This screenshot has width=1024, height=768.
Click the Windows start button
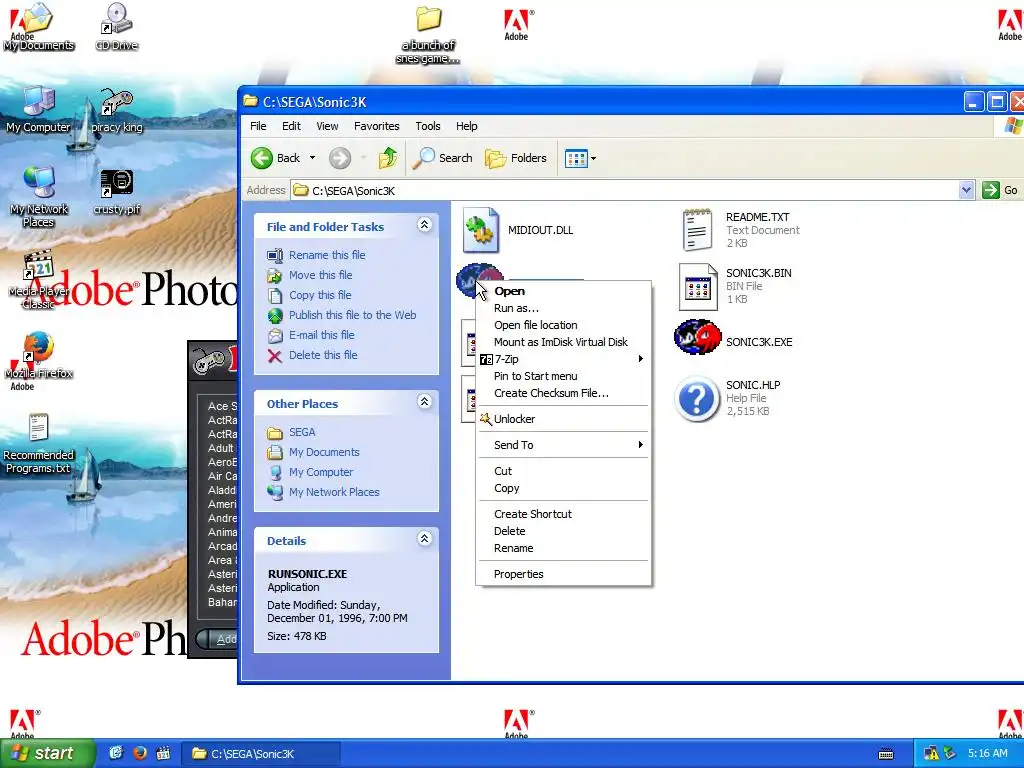point(47,754)
